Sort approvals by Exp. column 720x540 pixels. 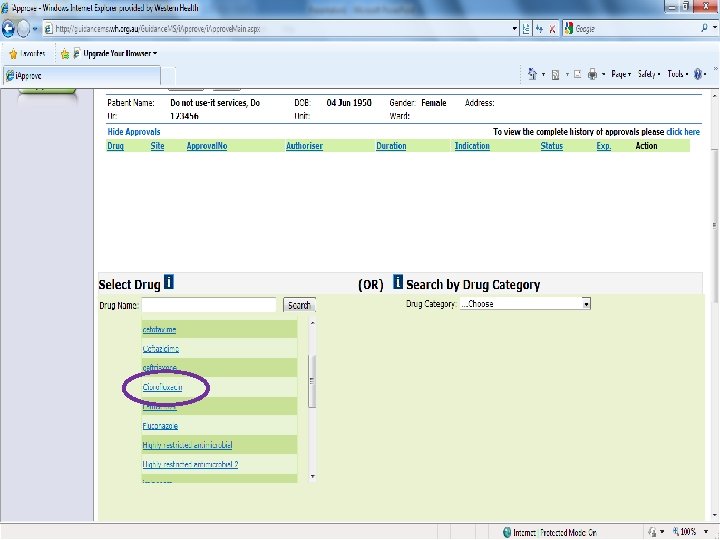click(x=603, y=146)
